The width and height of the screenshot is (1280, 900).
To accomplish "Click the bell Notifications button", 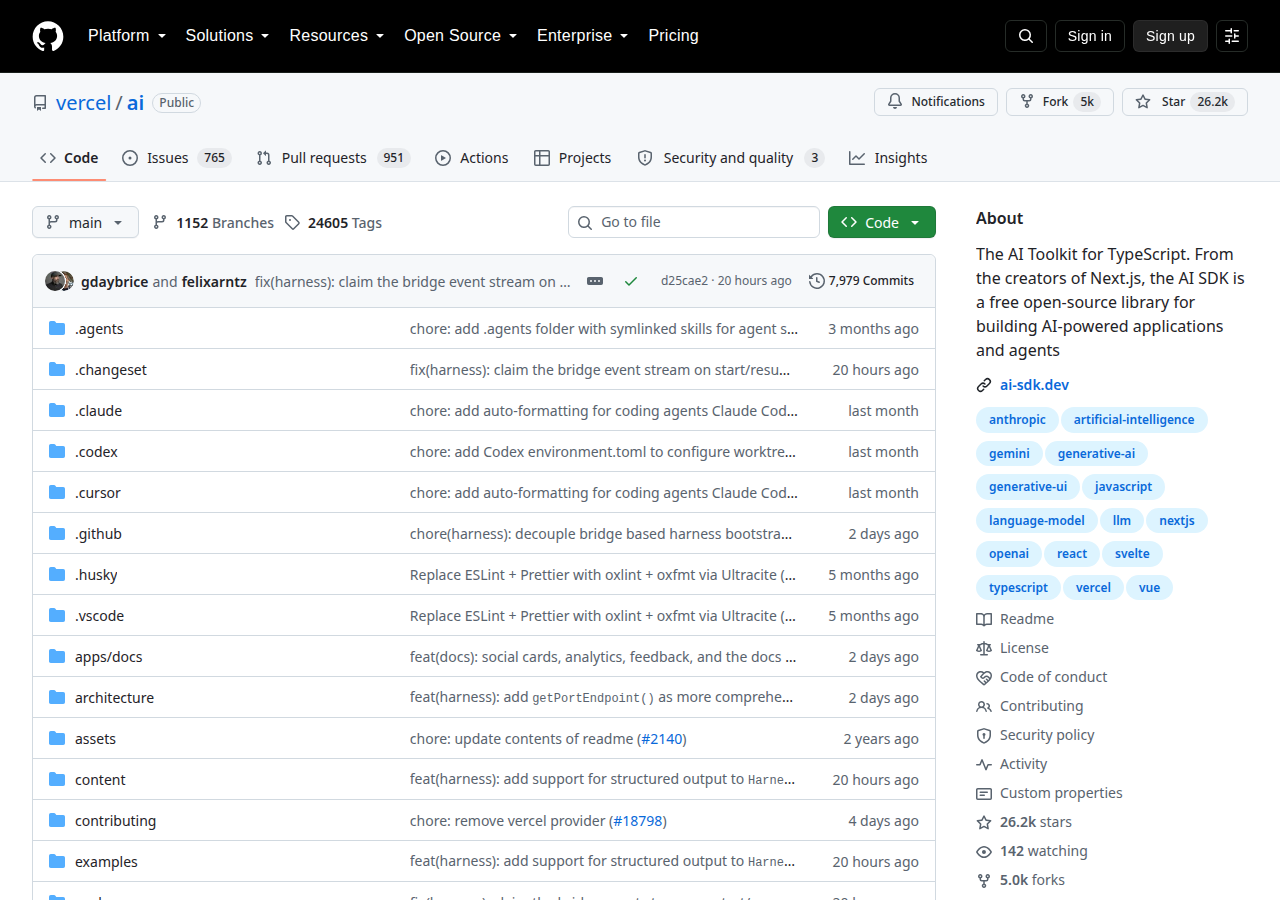I will [936, 102].
